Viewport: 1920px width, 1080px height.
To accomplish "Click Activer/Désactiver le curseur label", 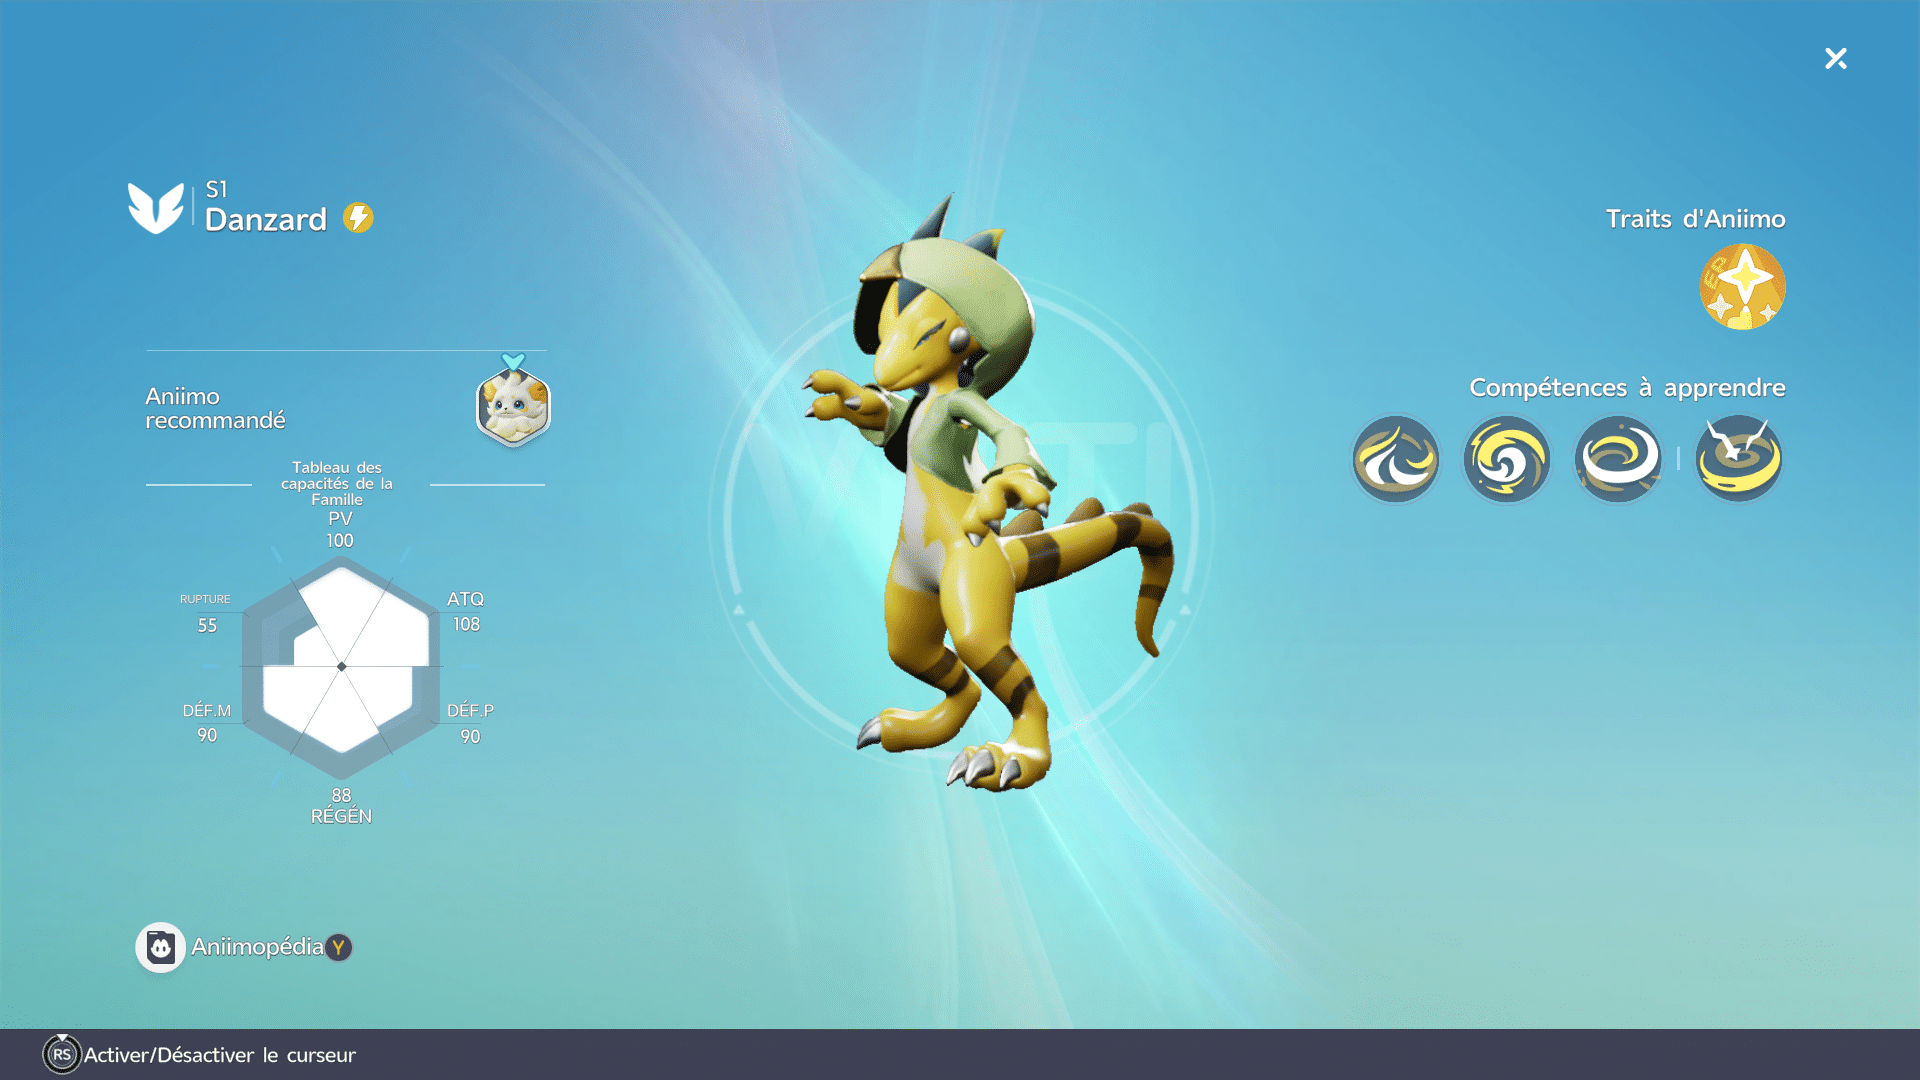I will click(x=220, y=1055).
